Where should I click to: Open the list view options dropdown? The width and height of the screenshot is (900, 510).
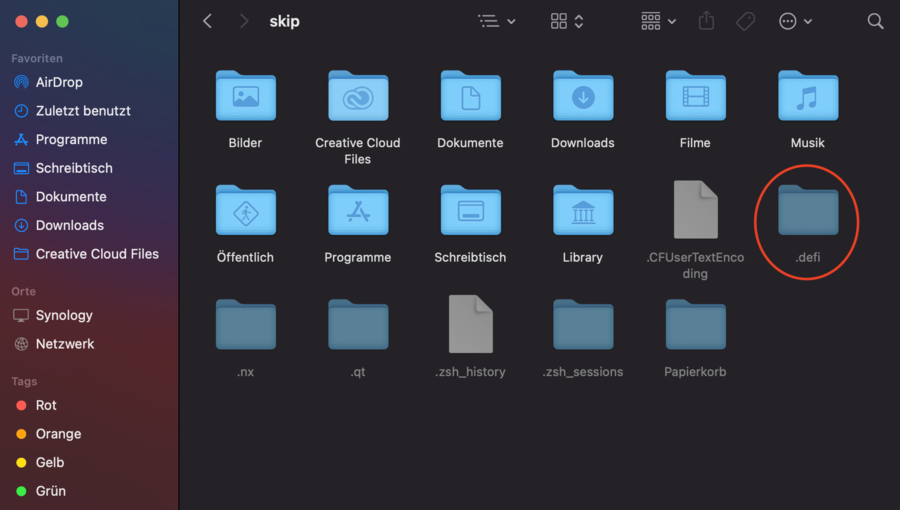[497, 21]
